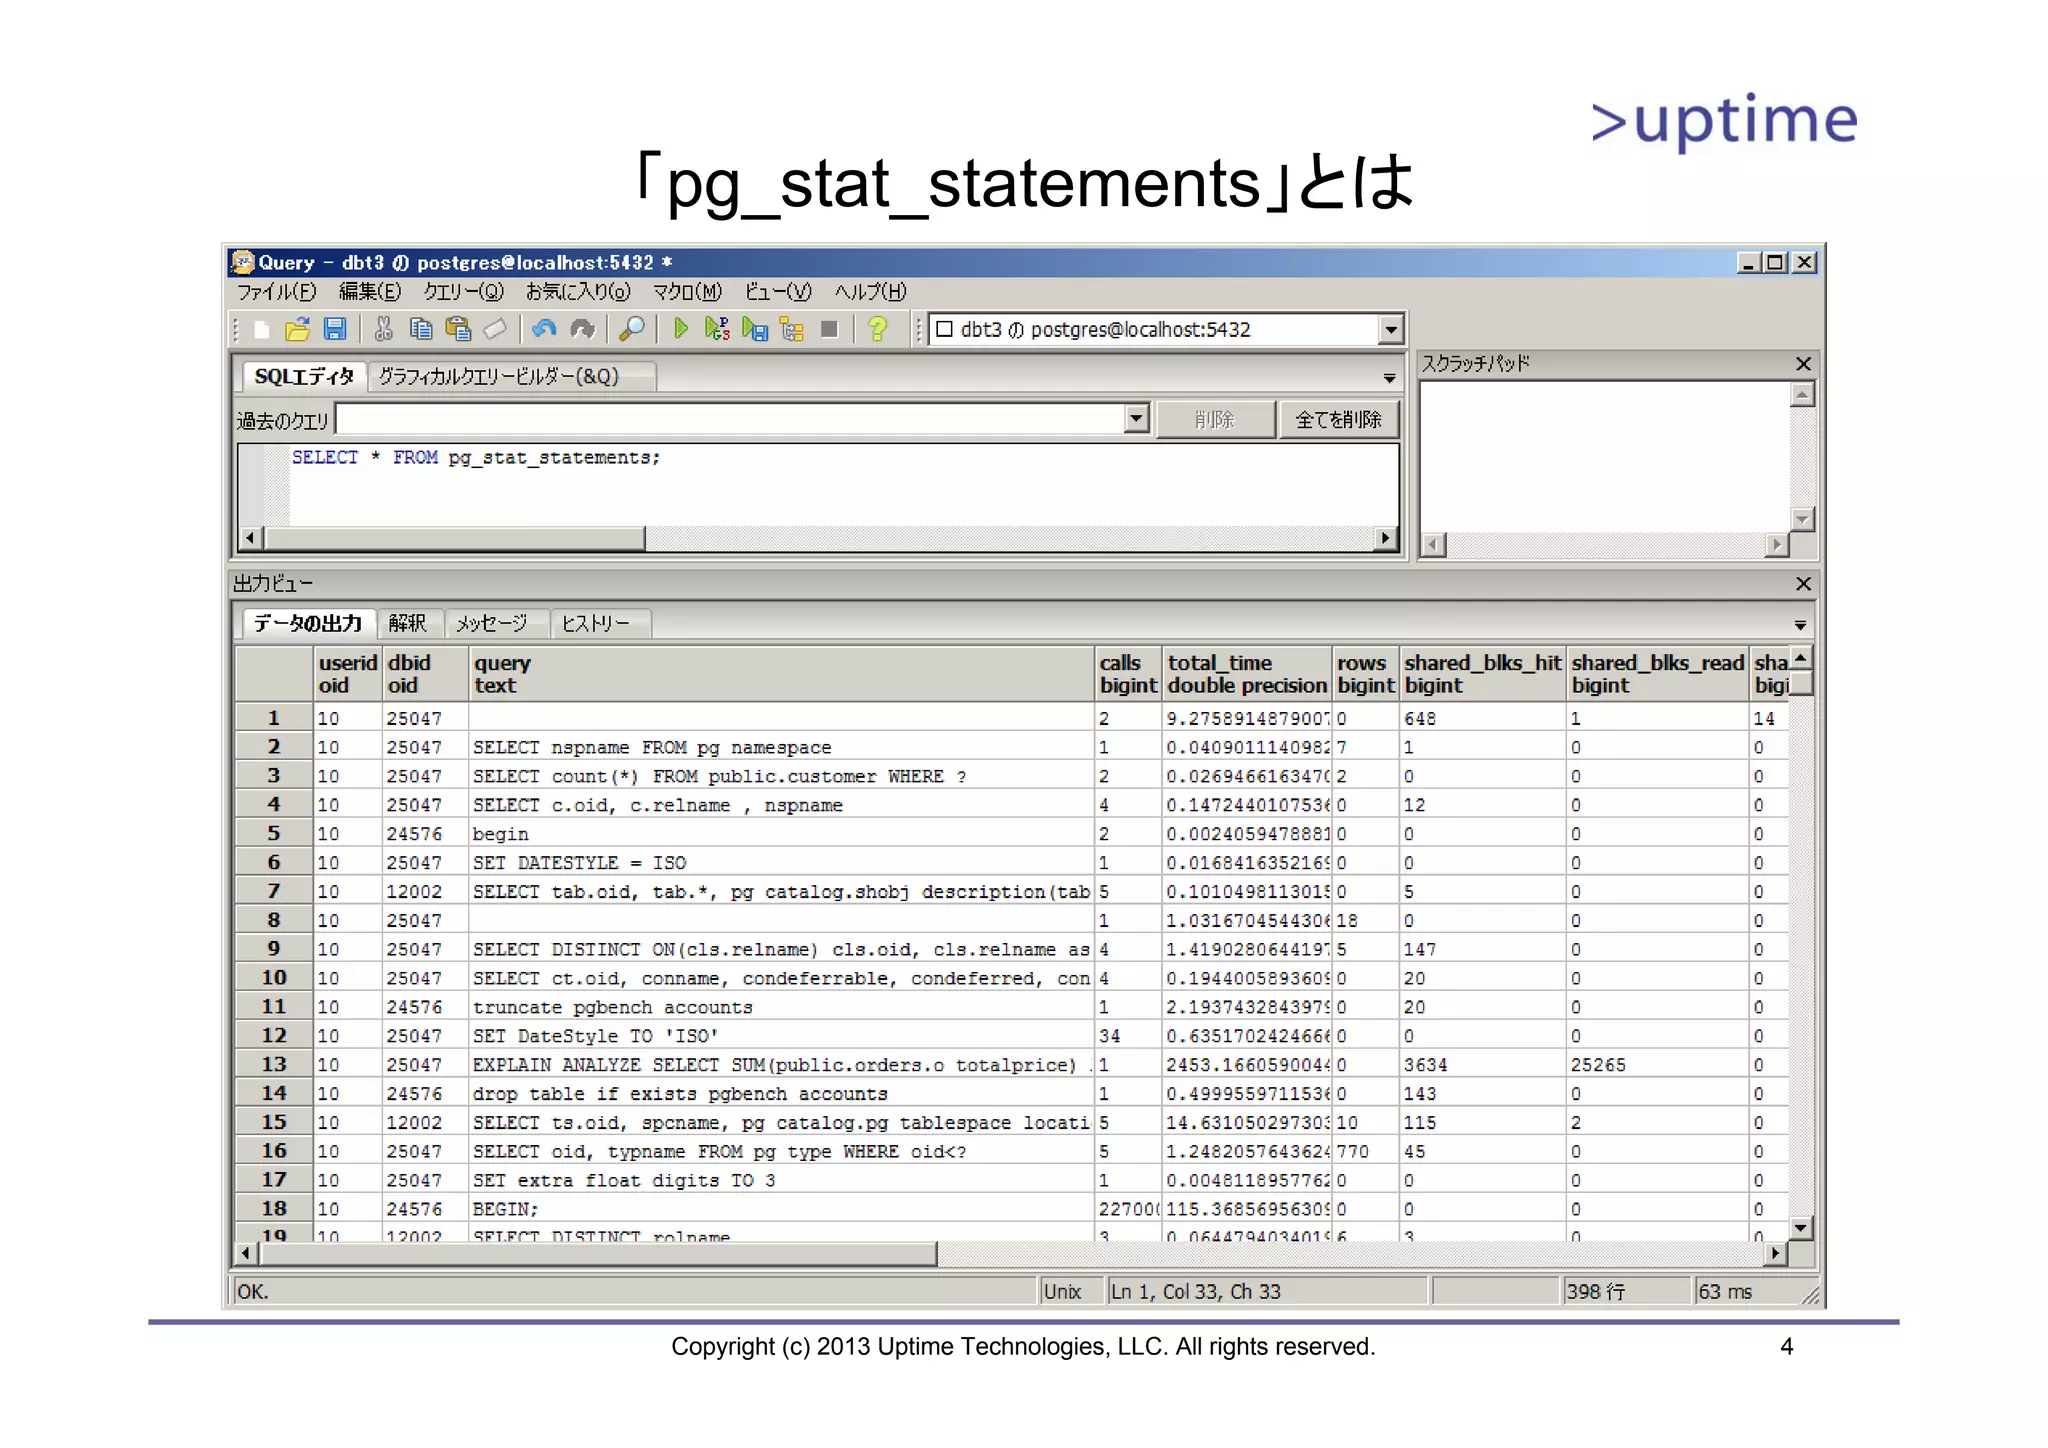Expand the 過去のクエリ history dropdown
Viewport: 2048px width, 1448px height.
tap(1136, 419)
